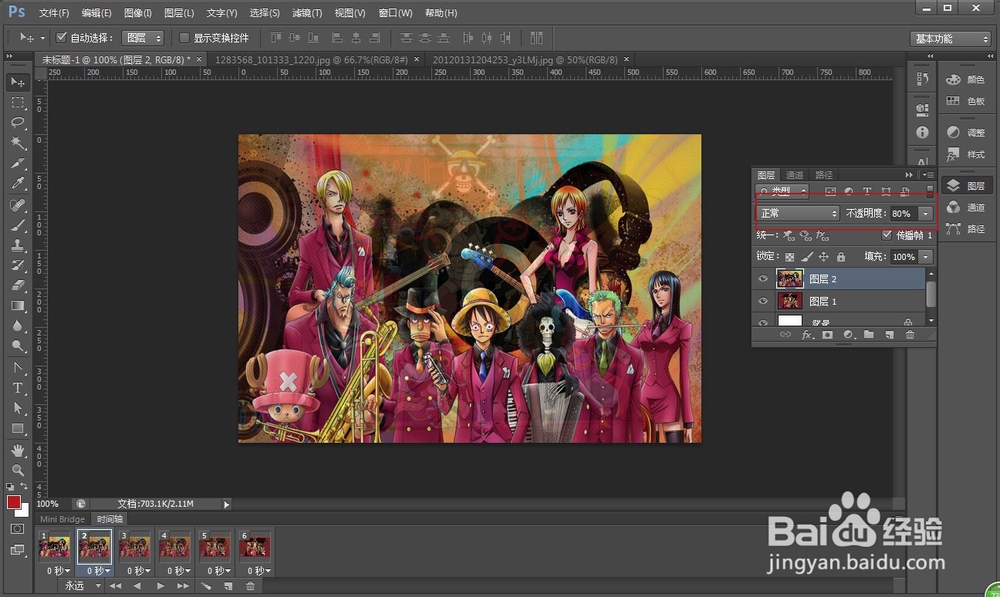Toggle lock transparent pixels
This screenshot has height=597, width=1000.
click(x=790, y=256)
